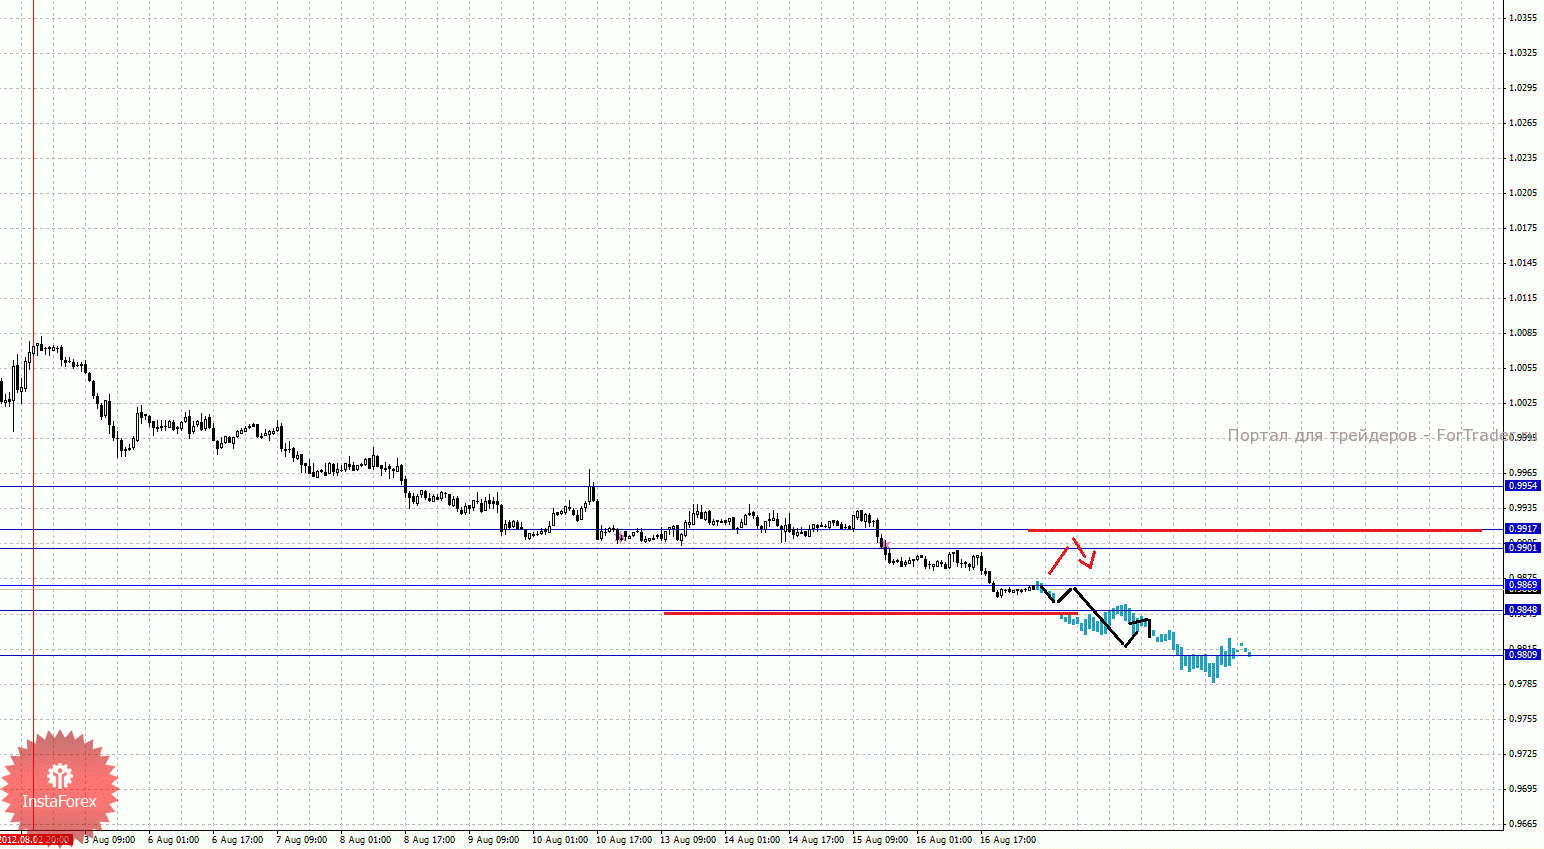This screenshot has height=849, width=1544.
Task: Click the 0.9665 price axis label
Action: (x=1523, y=824)
